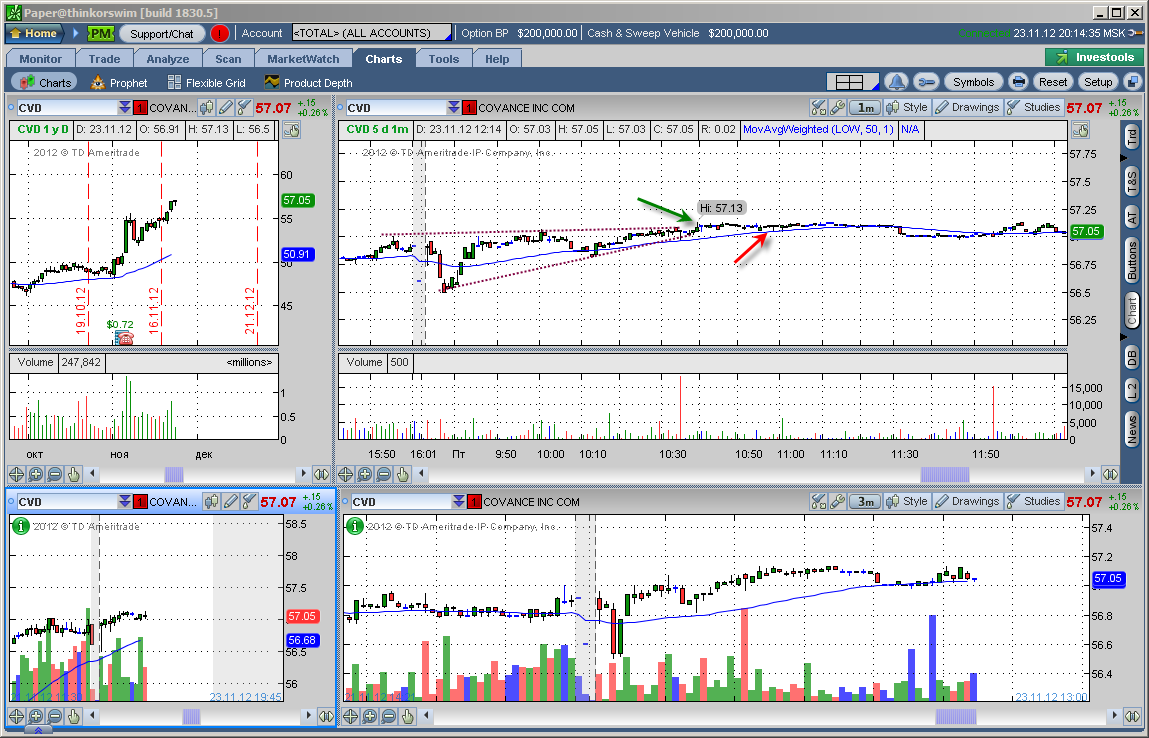Click the Symbols button
This screenshot has width=1149, height=738.
(973, 82)
